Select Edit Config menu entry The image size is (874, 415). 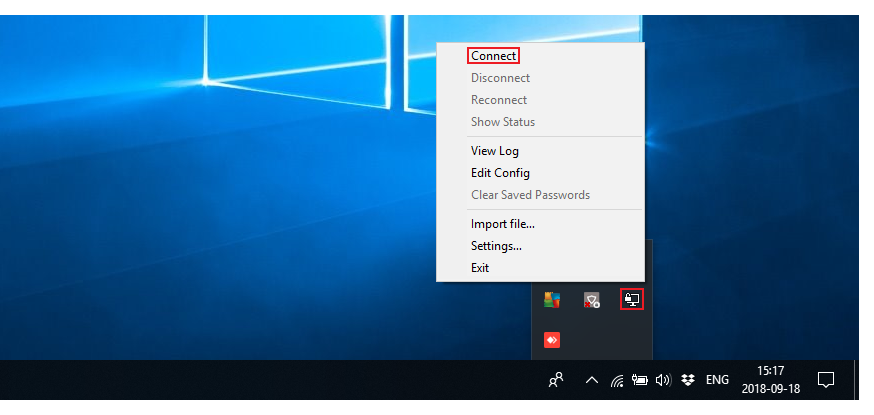pos(499,173)
